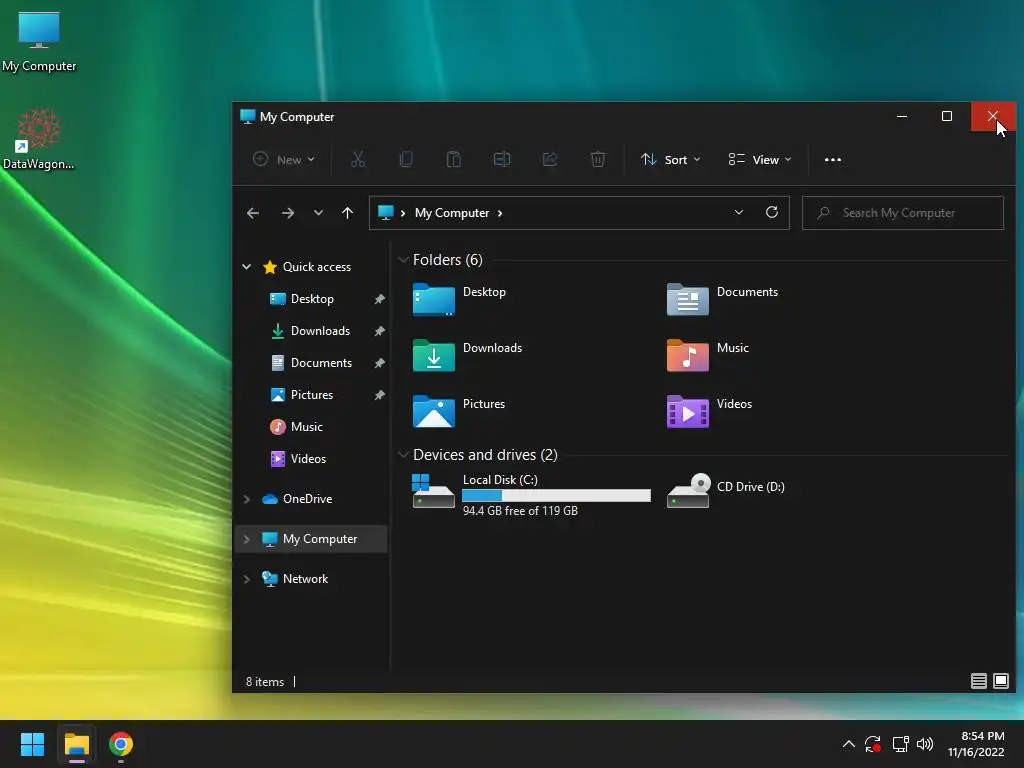Click the My Computer breadcrumb in address bar

(452, 213)
